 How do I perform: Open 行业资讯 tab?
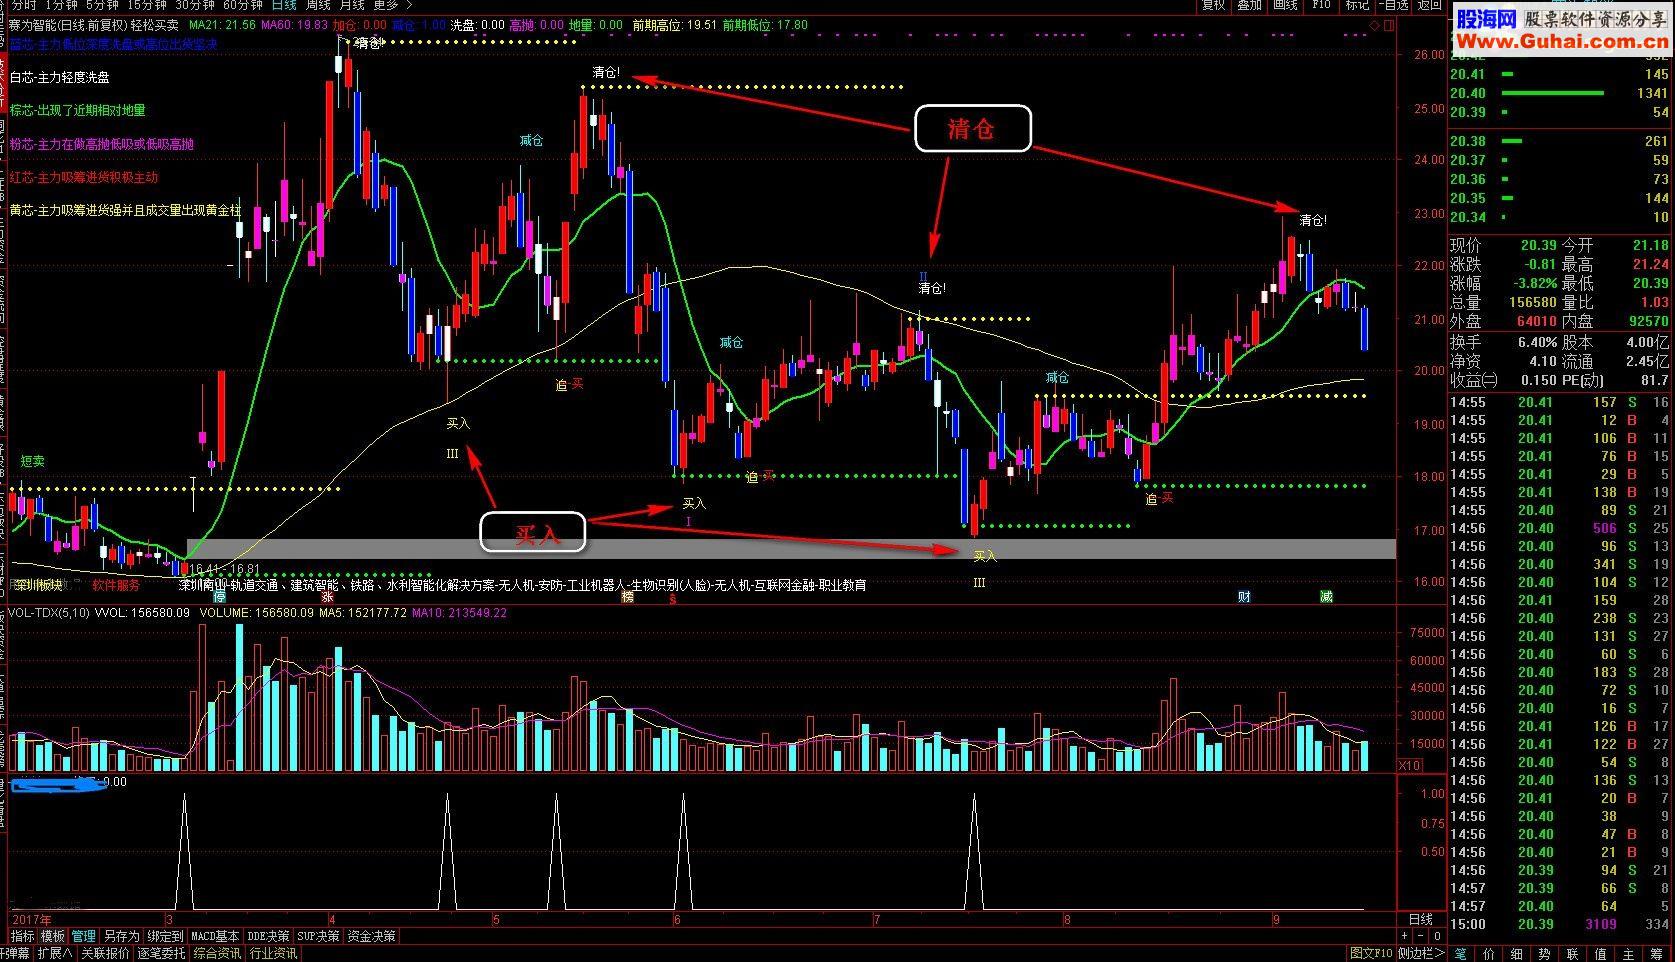tap(273, 954)
